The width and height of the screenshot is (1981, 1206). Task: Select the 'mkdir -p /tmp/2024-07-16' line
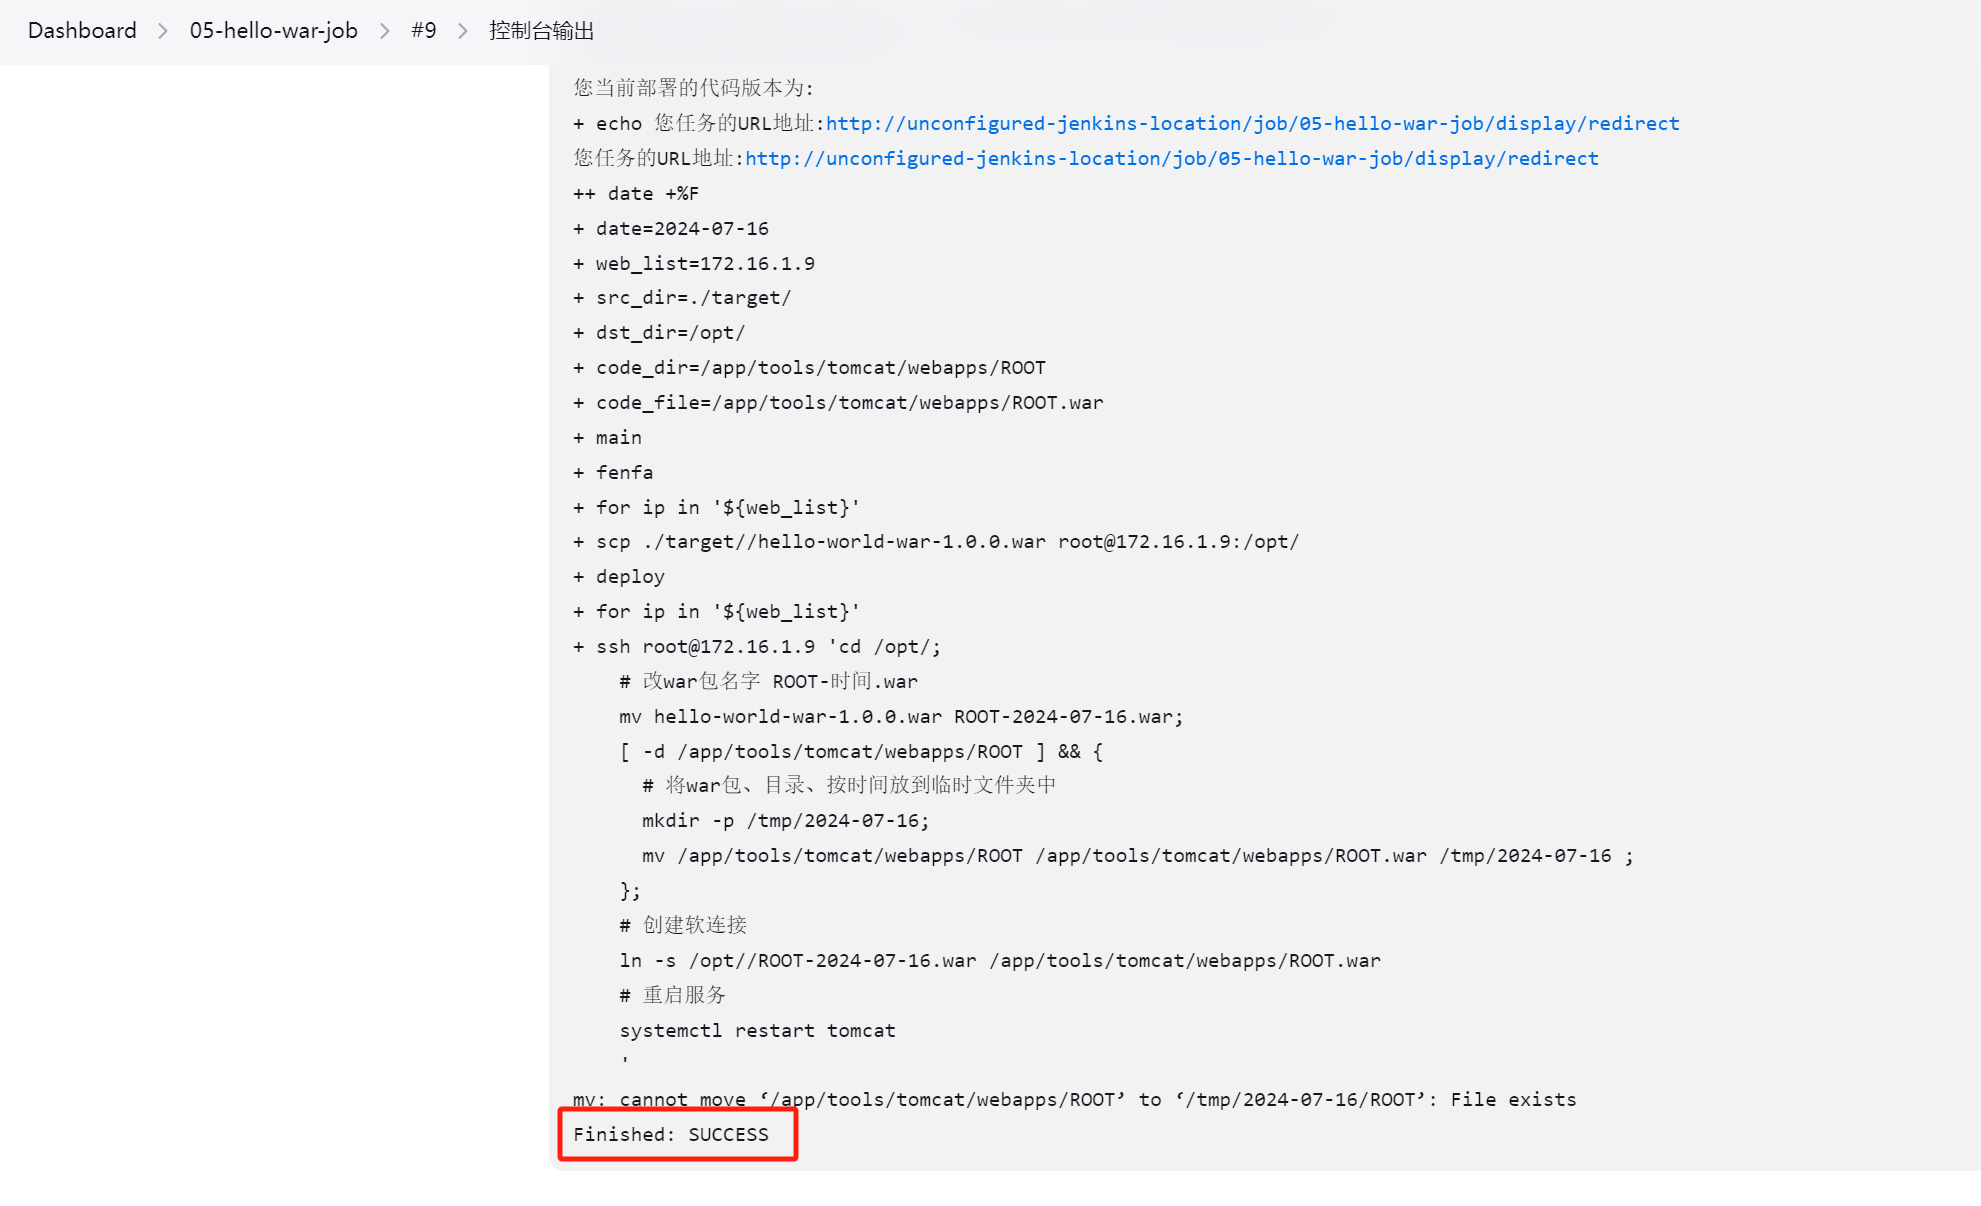(x=786, y=820)
